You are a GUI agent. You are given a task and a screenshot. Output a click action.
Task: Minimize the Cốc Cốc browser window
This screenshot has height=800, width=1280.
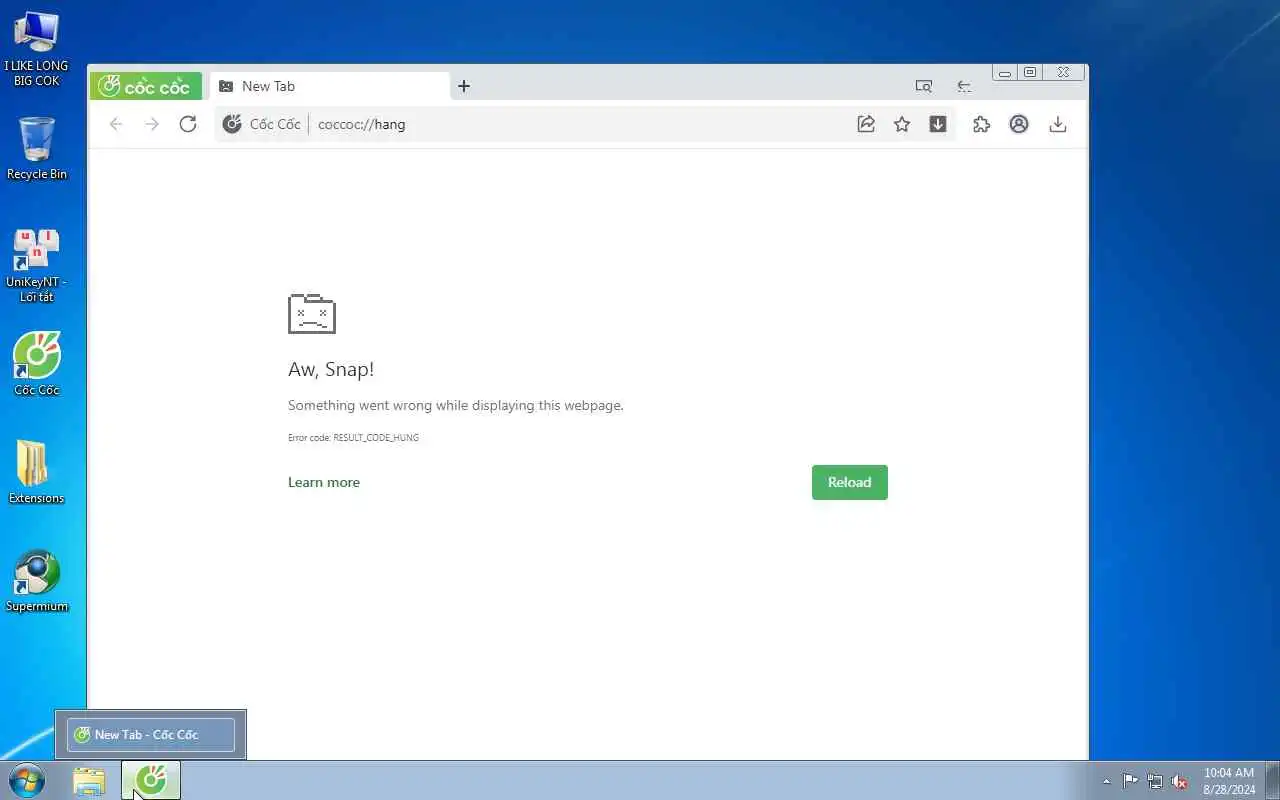point(1005,72)
